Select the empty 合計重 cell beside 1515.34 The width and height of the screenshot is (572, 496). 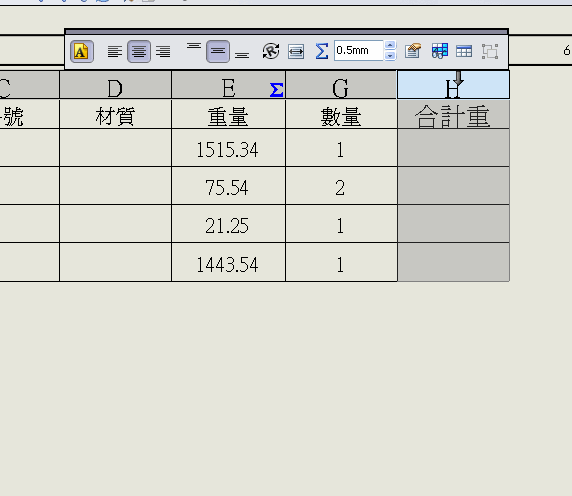coord(453,148)
